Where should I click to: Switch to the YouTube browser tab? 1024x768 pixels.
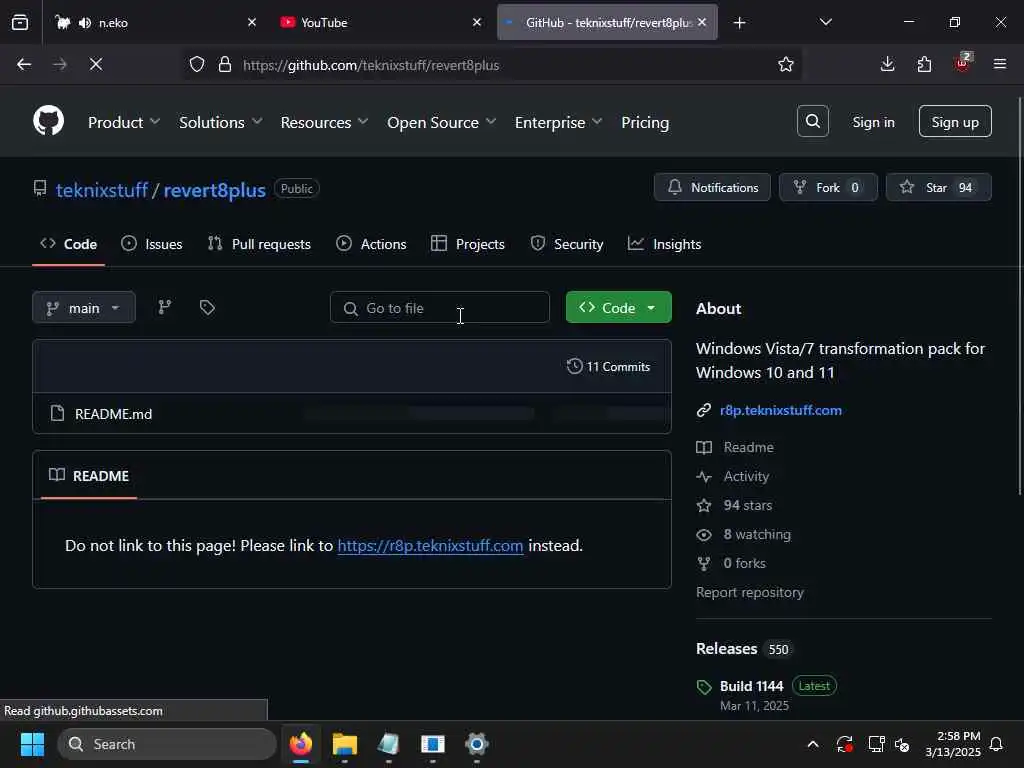pyautogui.click(x=381, y=23)
